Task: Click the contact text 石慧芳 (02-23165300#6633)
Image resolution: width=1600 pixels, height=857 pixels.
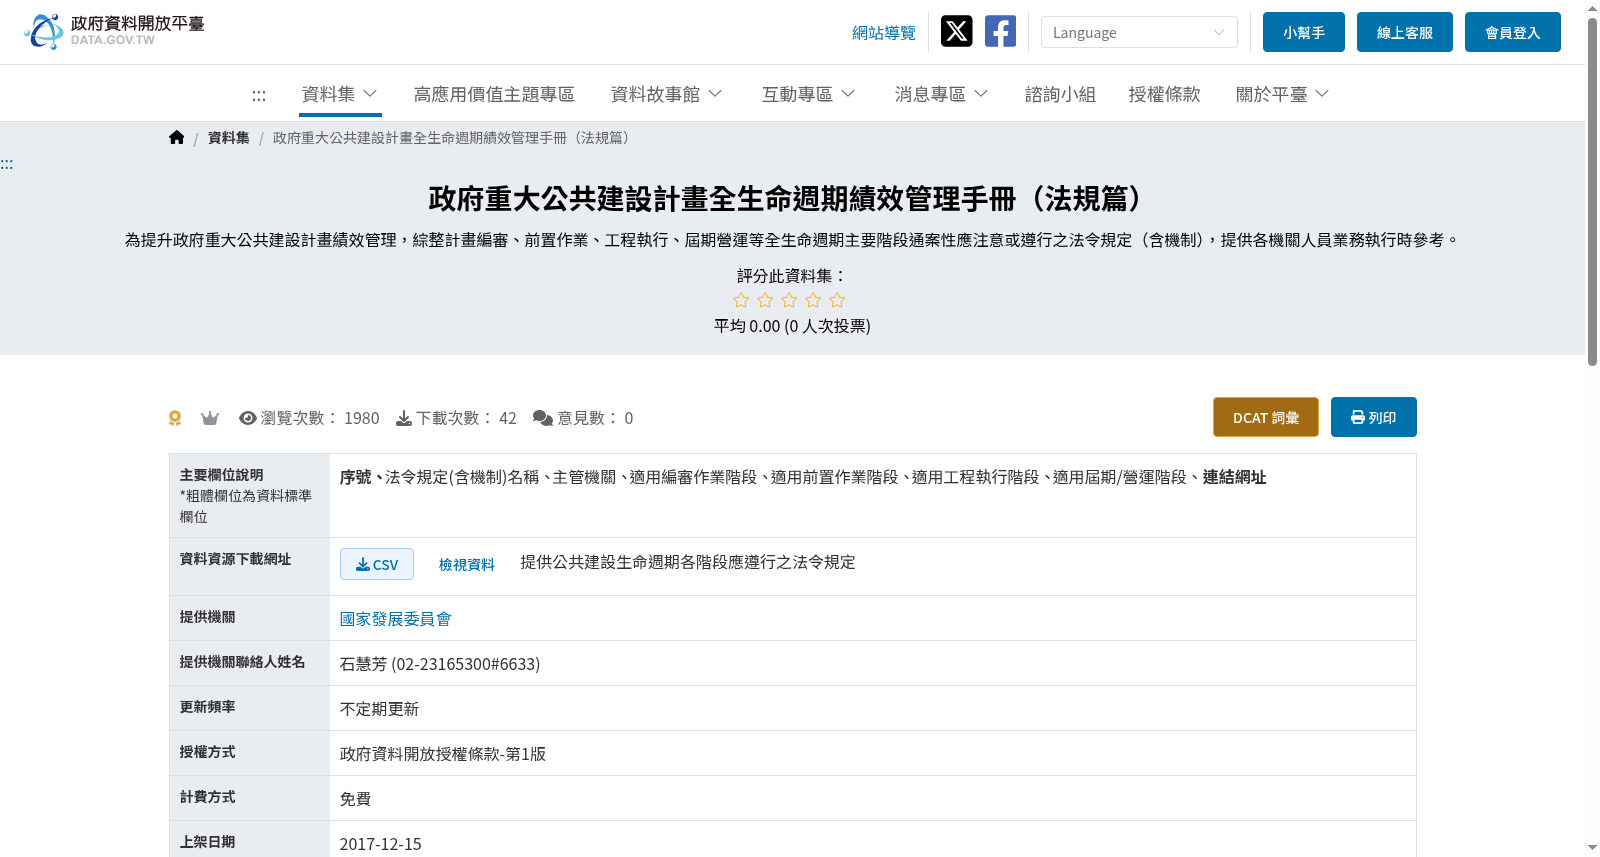Action: tap(440, 664)
